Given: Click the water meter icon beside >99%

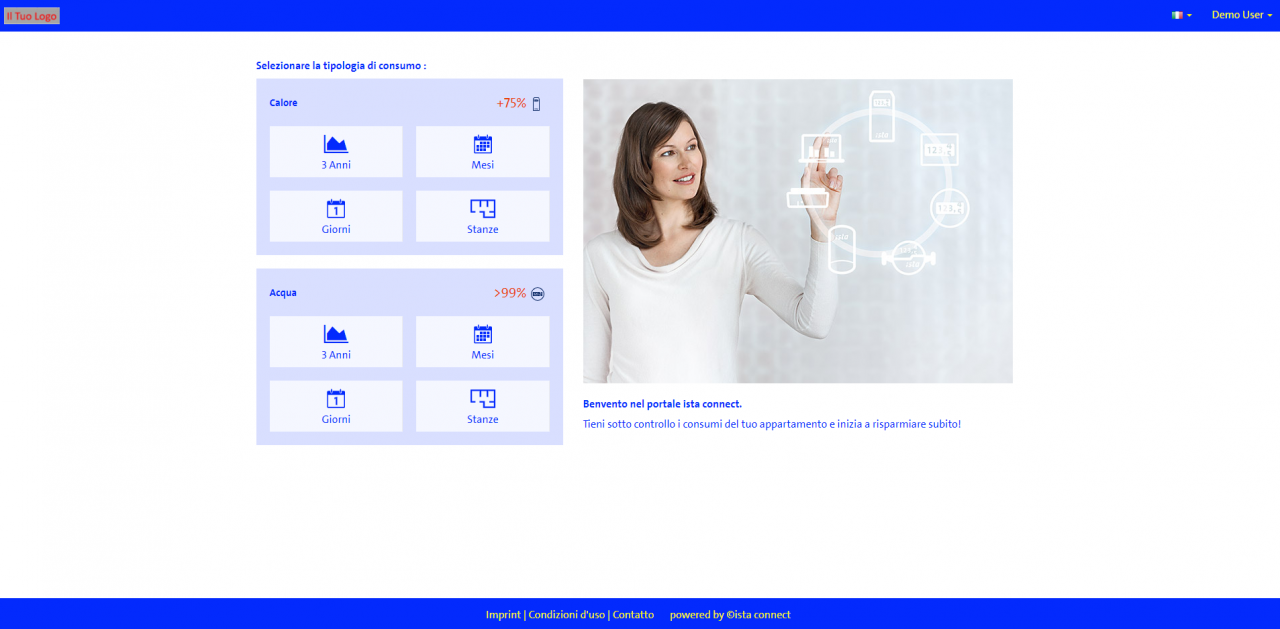Looking at the screenshot, I should click(x=538, y=293).
